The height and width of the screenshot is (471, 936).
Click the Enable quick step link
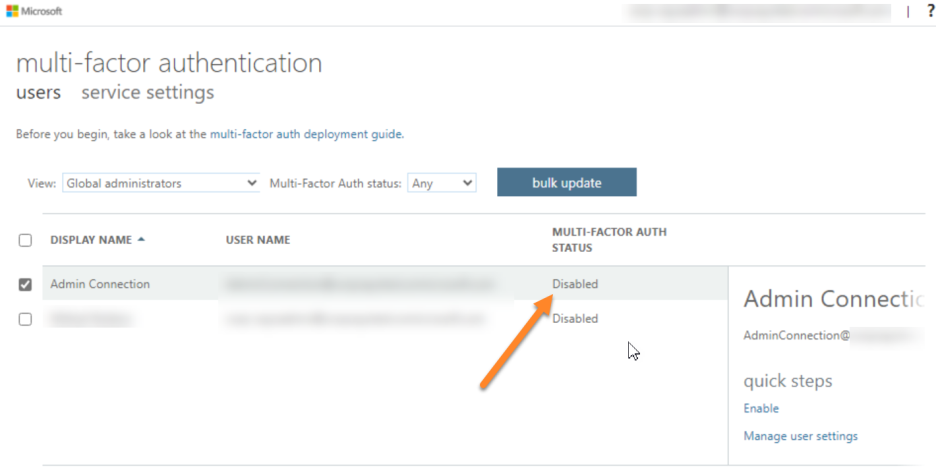point(760,408)
